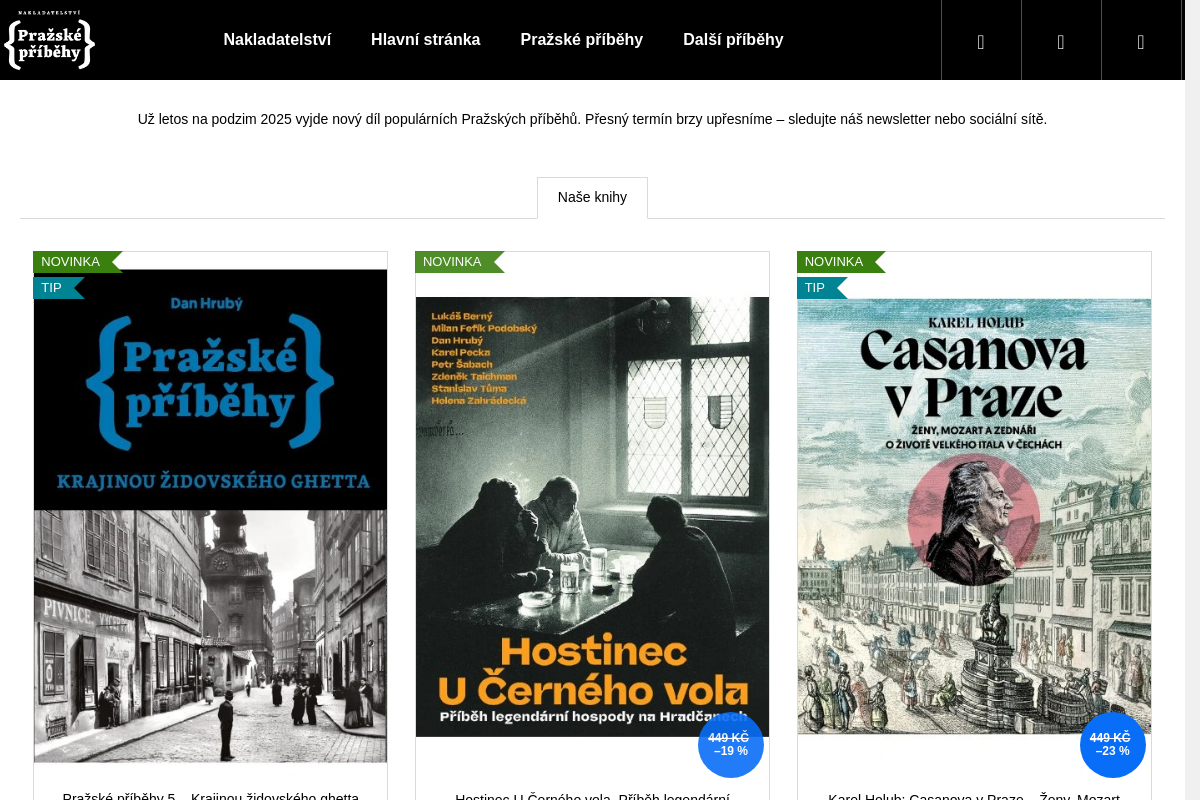Screen dimensions: 1200x800
Task: Open the Nakladatelství menu item
Action: 277,40
